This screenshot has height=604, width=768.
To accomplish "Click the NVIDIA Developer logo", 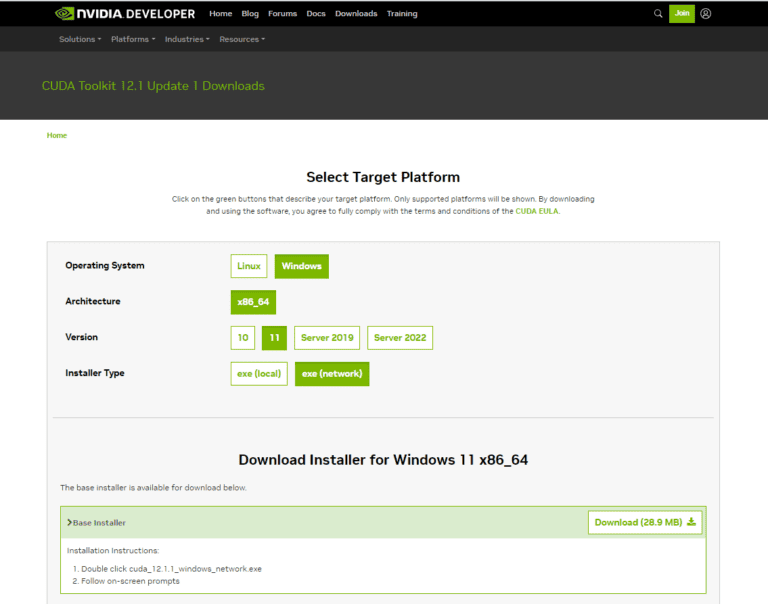I will [125, 14].
